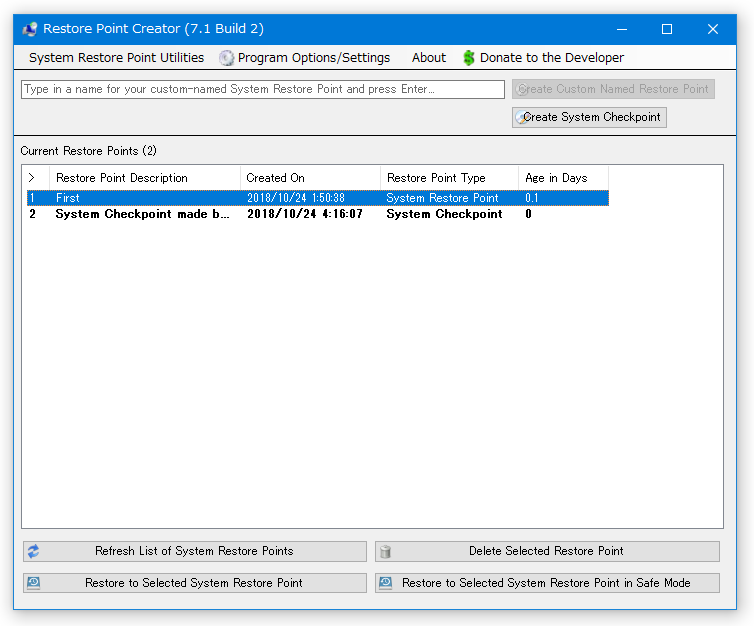Open Program Options/Settings menu
The image size is (754, 626).
(305, 58)
